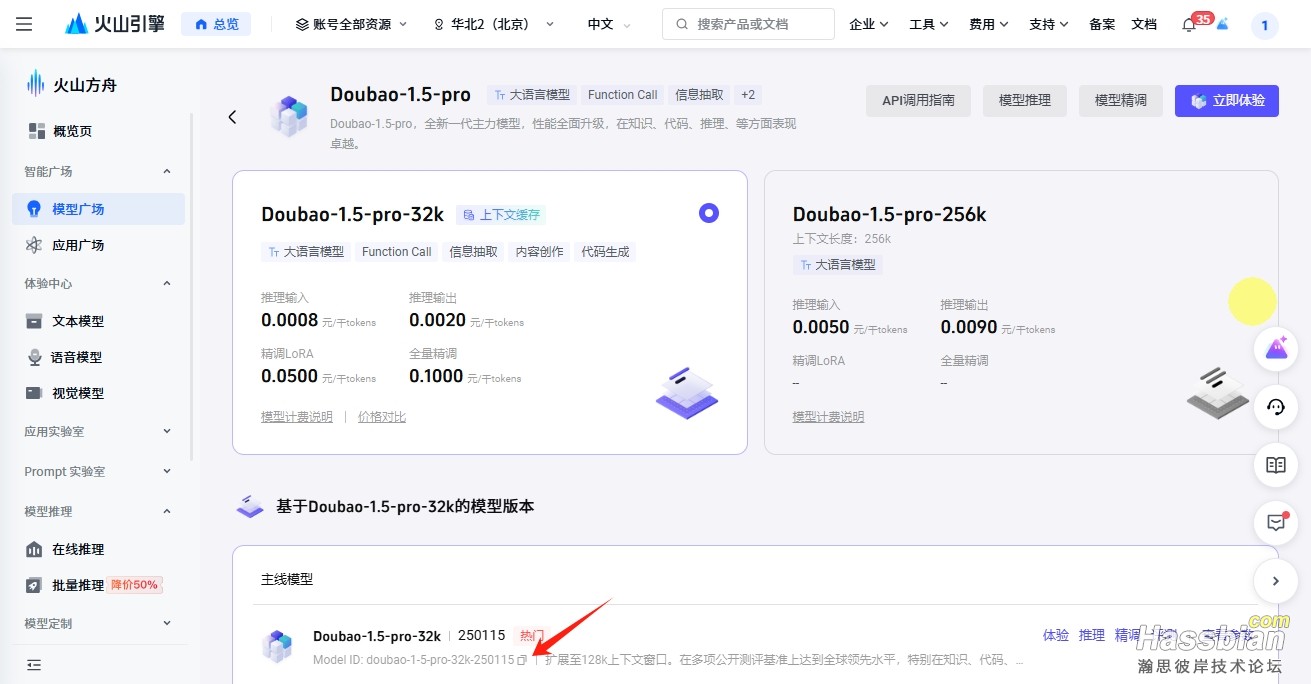Open the 价格对比 link
Screen dimensions: 1311x684
point(382,417)
